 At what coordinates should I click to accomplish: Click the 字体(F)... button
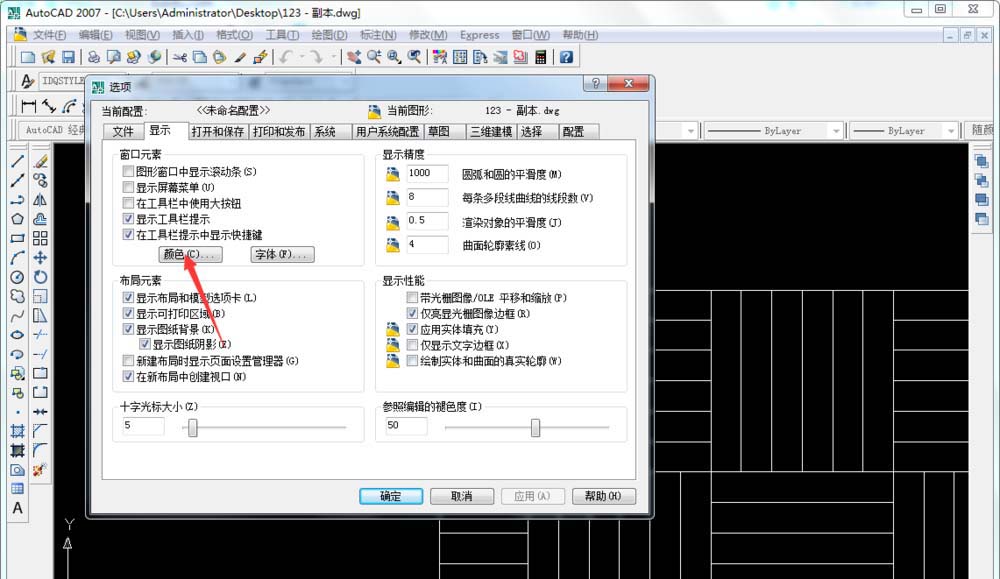(282, 254)
